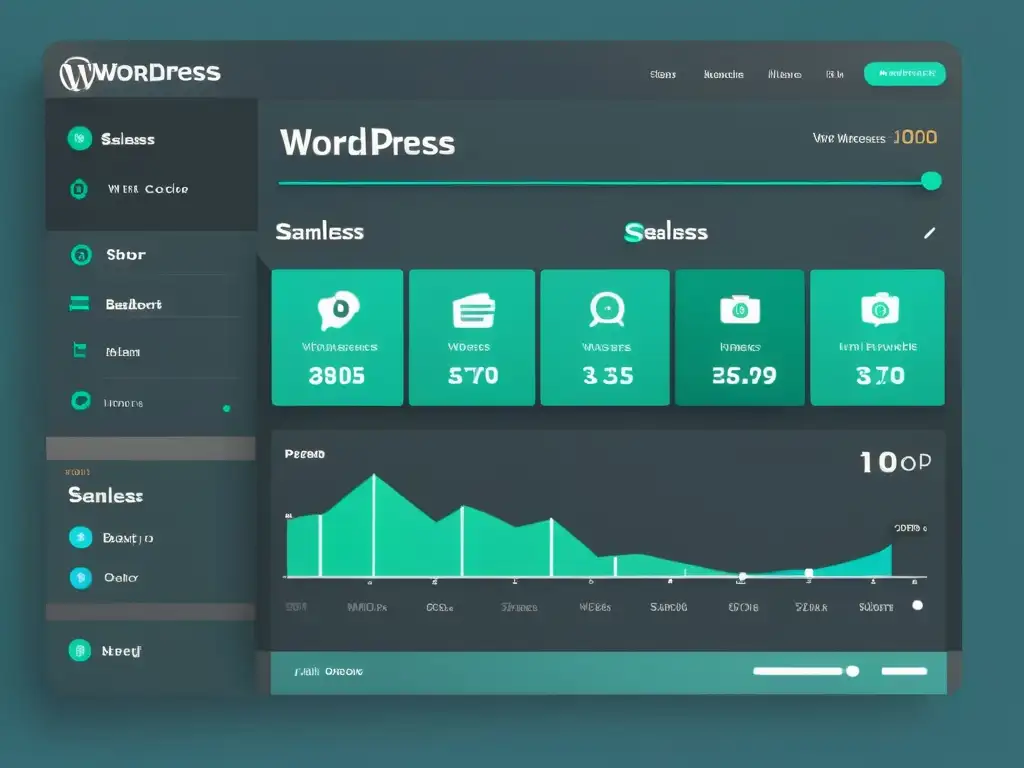Click the 25.79 statistics card
Image resolution: width=1024 pixels, height=768 pixels.
[740, 338]
